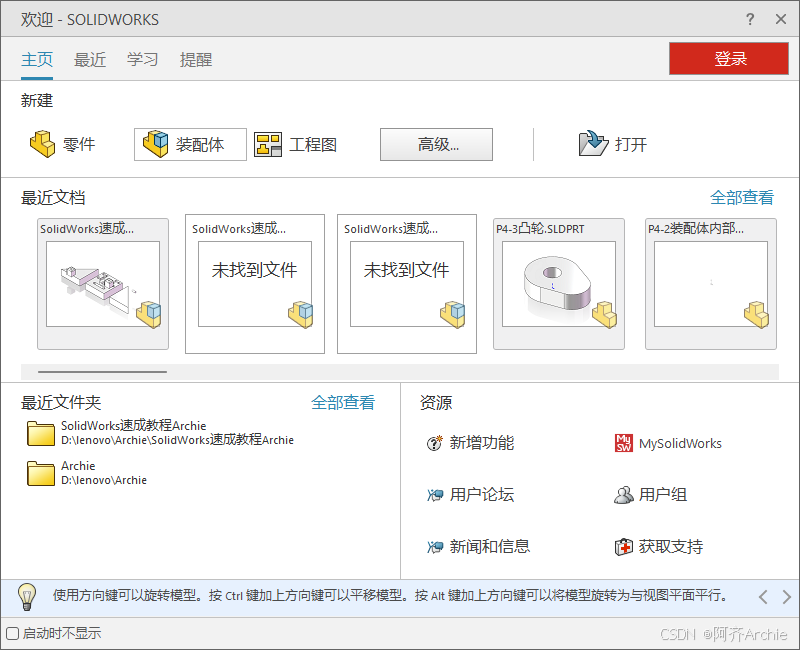Switch to the 最近 tab

90,60
